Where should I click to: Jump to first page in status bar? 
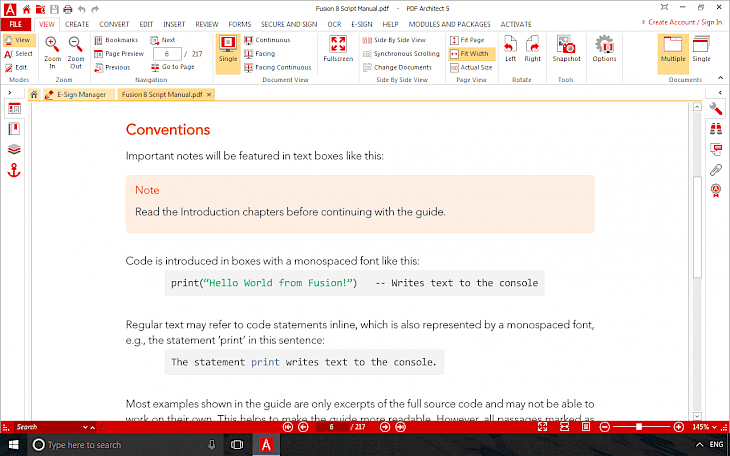288,427
